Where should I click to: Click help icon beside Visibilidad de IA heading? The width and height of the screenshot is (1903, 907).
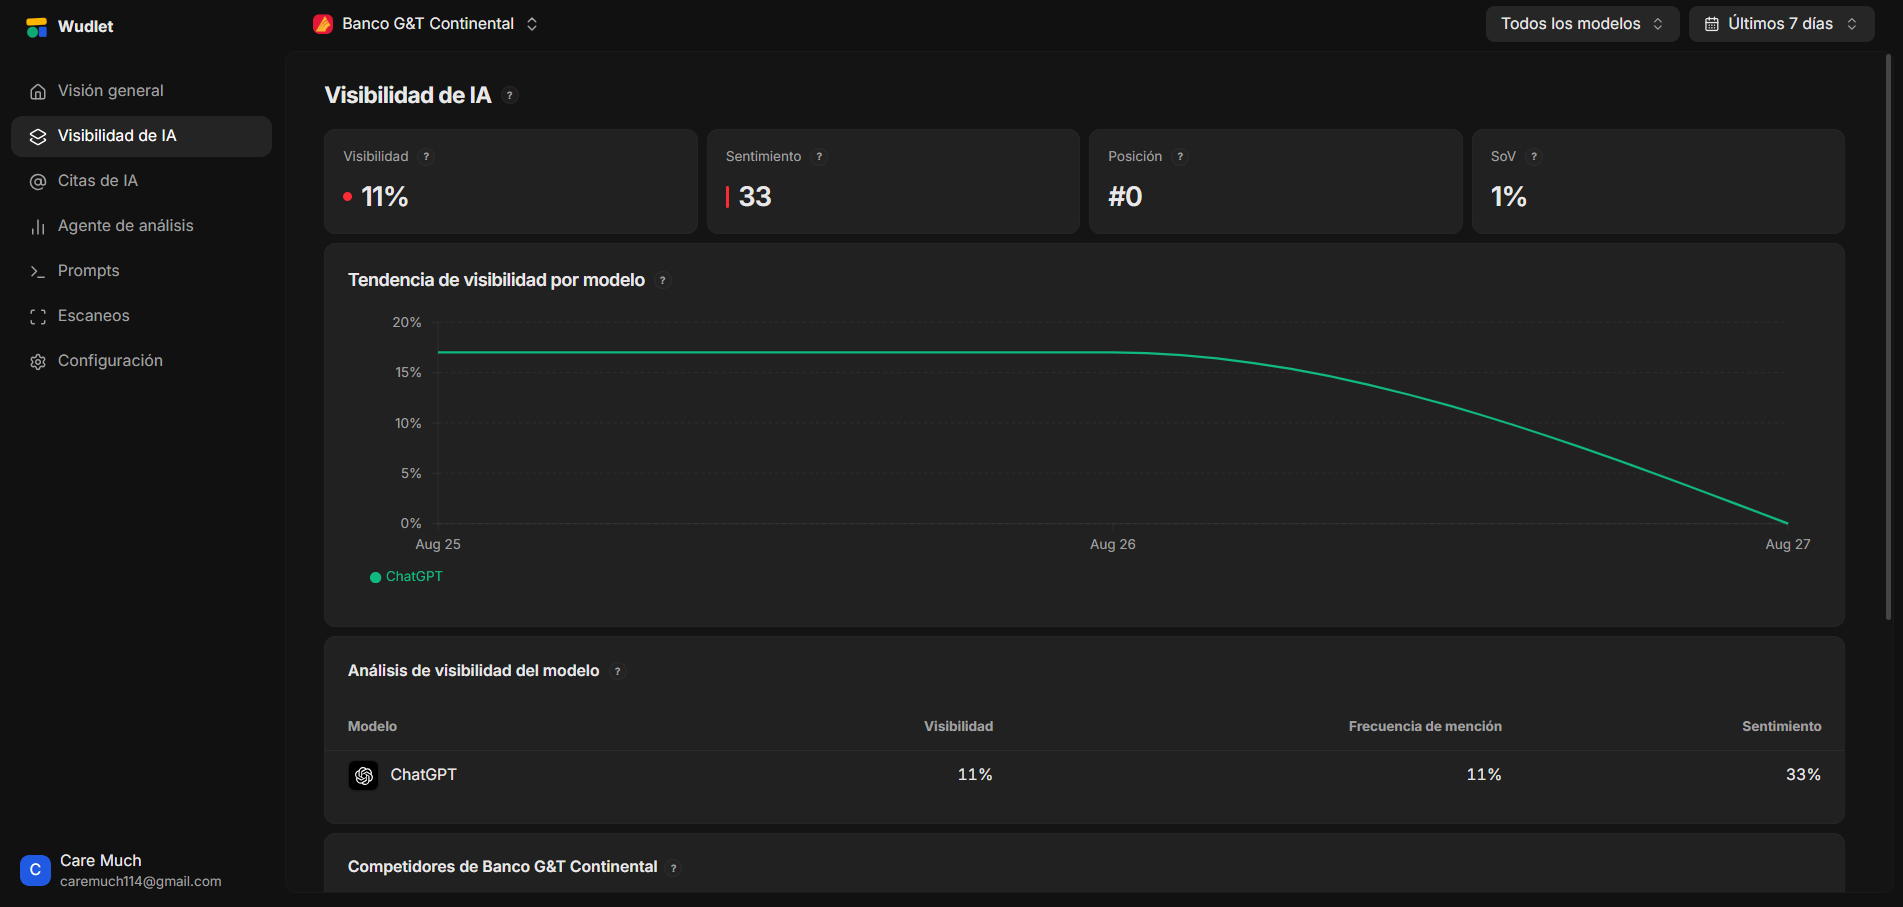(x=510, y=95)
